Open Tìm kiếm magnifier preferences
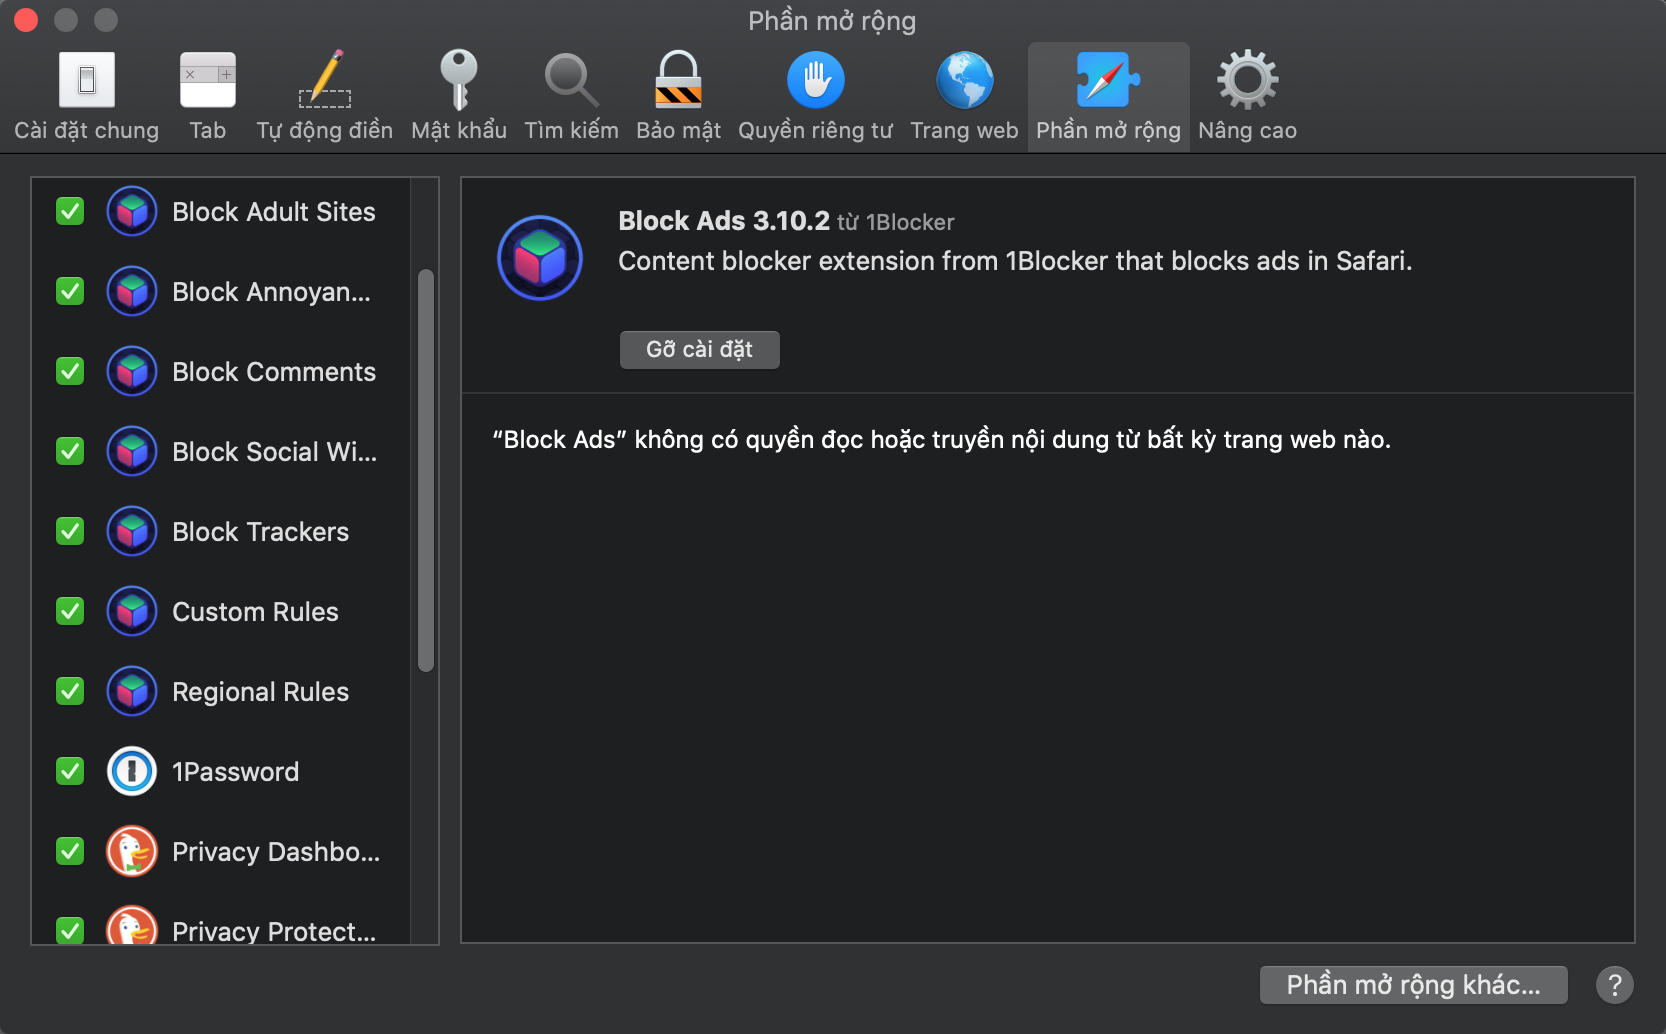The image size is (1666, 1034). click(571, 96)
